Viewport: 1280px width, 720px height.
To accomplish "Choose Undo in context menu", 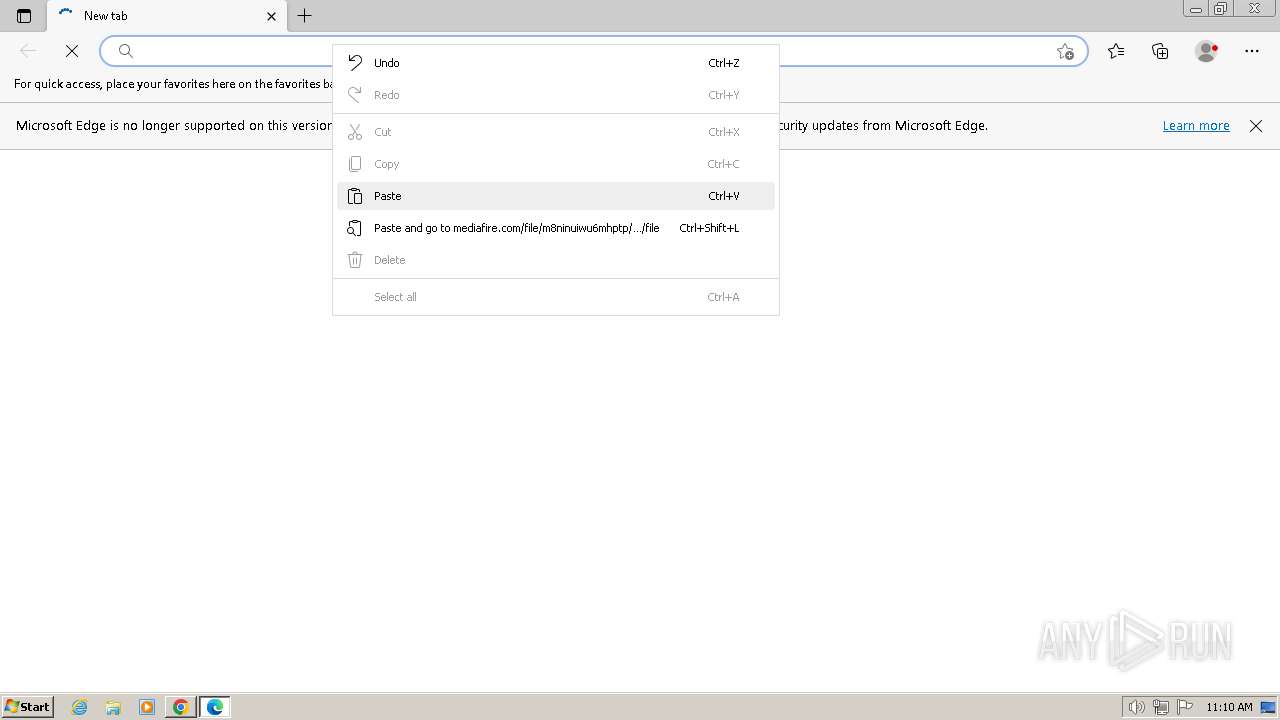I will (x=556, y=63).
